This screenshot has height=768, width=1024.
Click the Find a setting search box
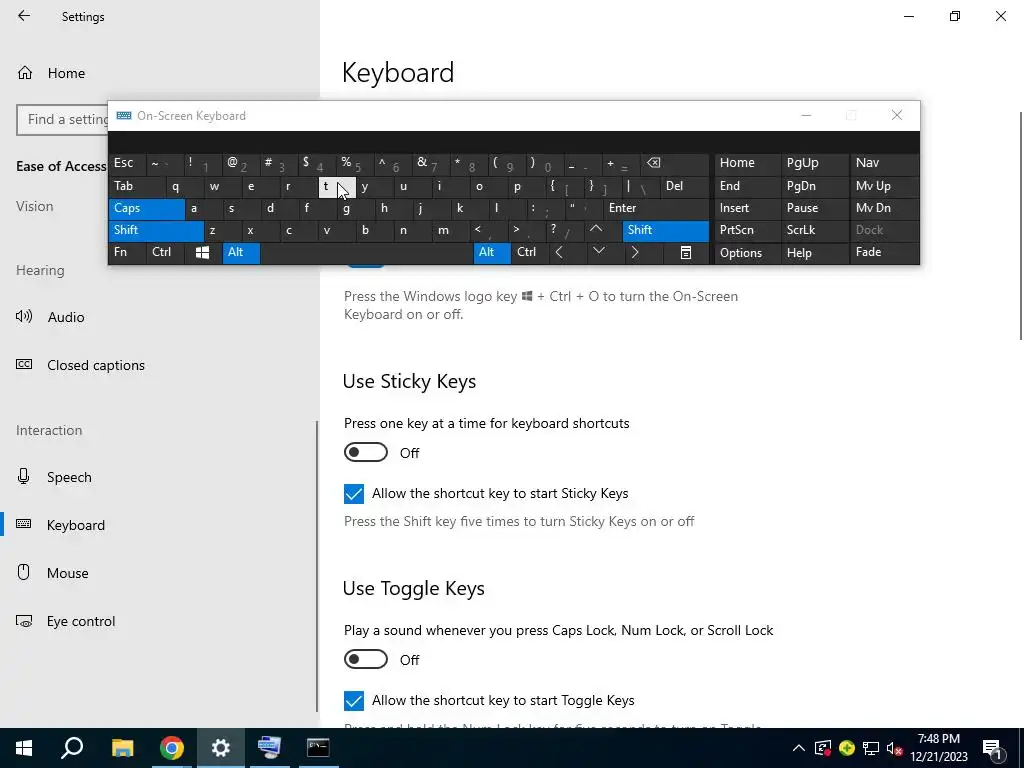click(63, 120)
